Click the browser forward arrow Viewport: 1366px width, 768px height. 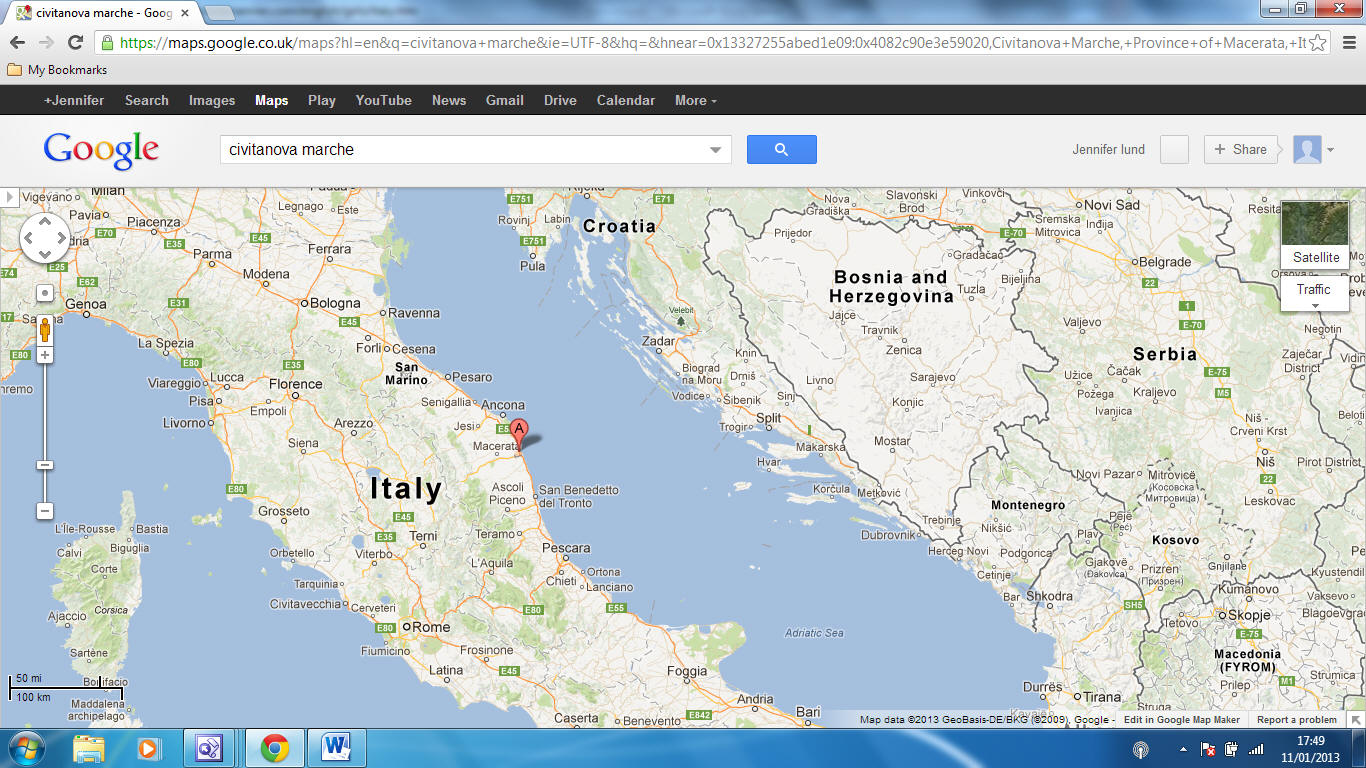point(46,42)
